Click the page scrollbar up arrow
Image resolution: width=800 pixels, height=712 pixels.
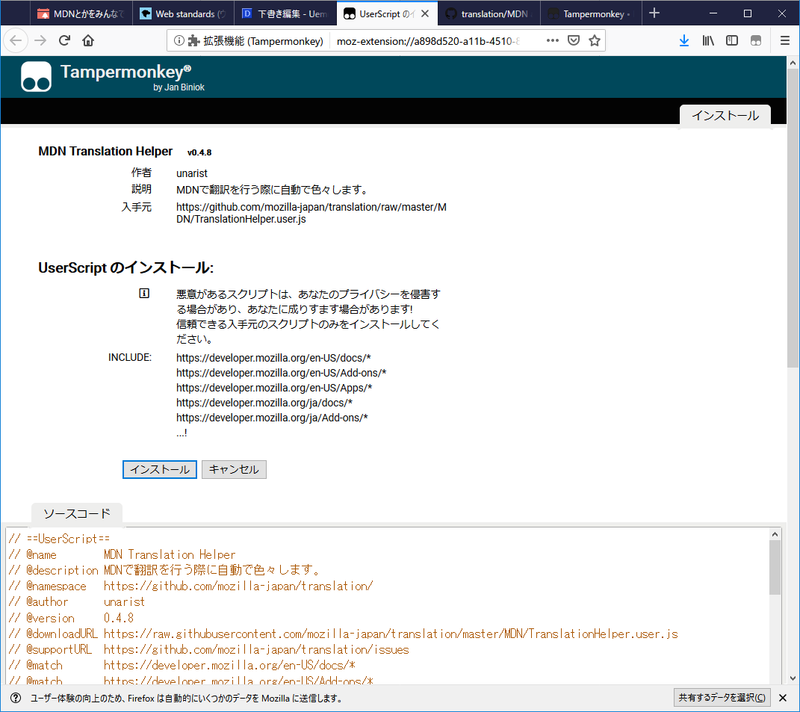click(792, 63)
